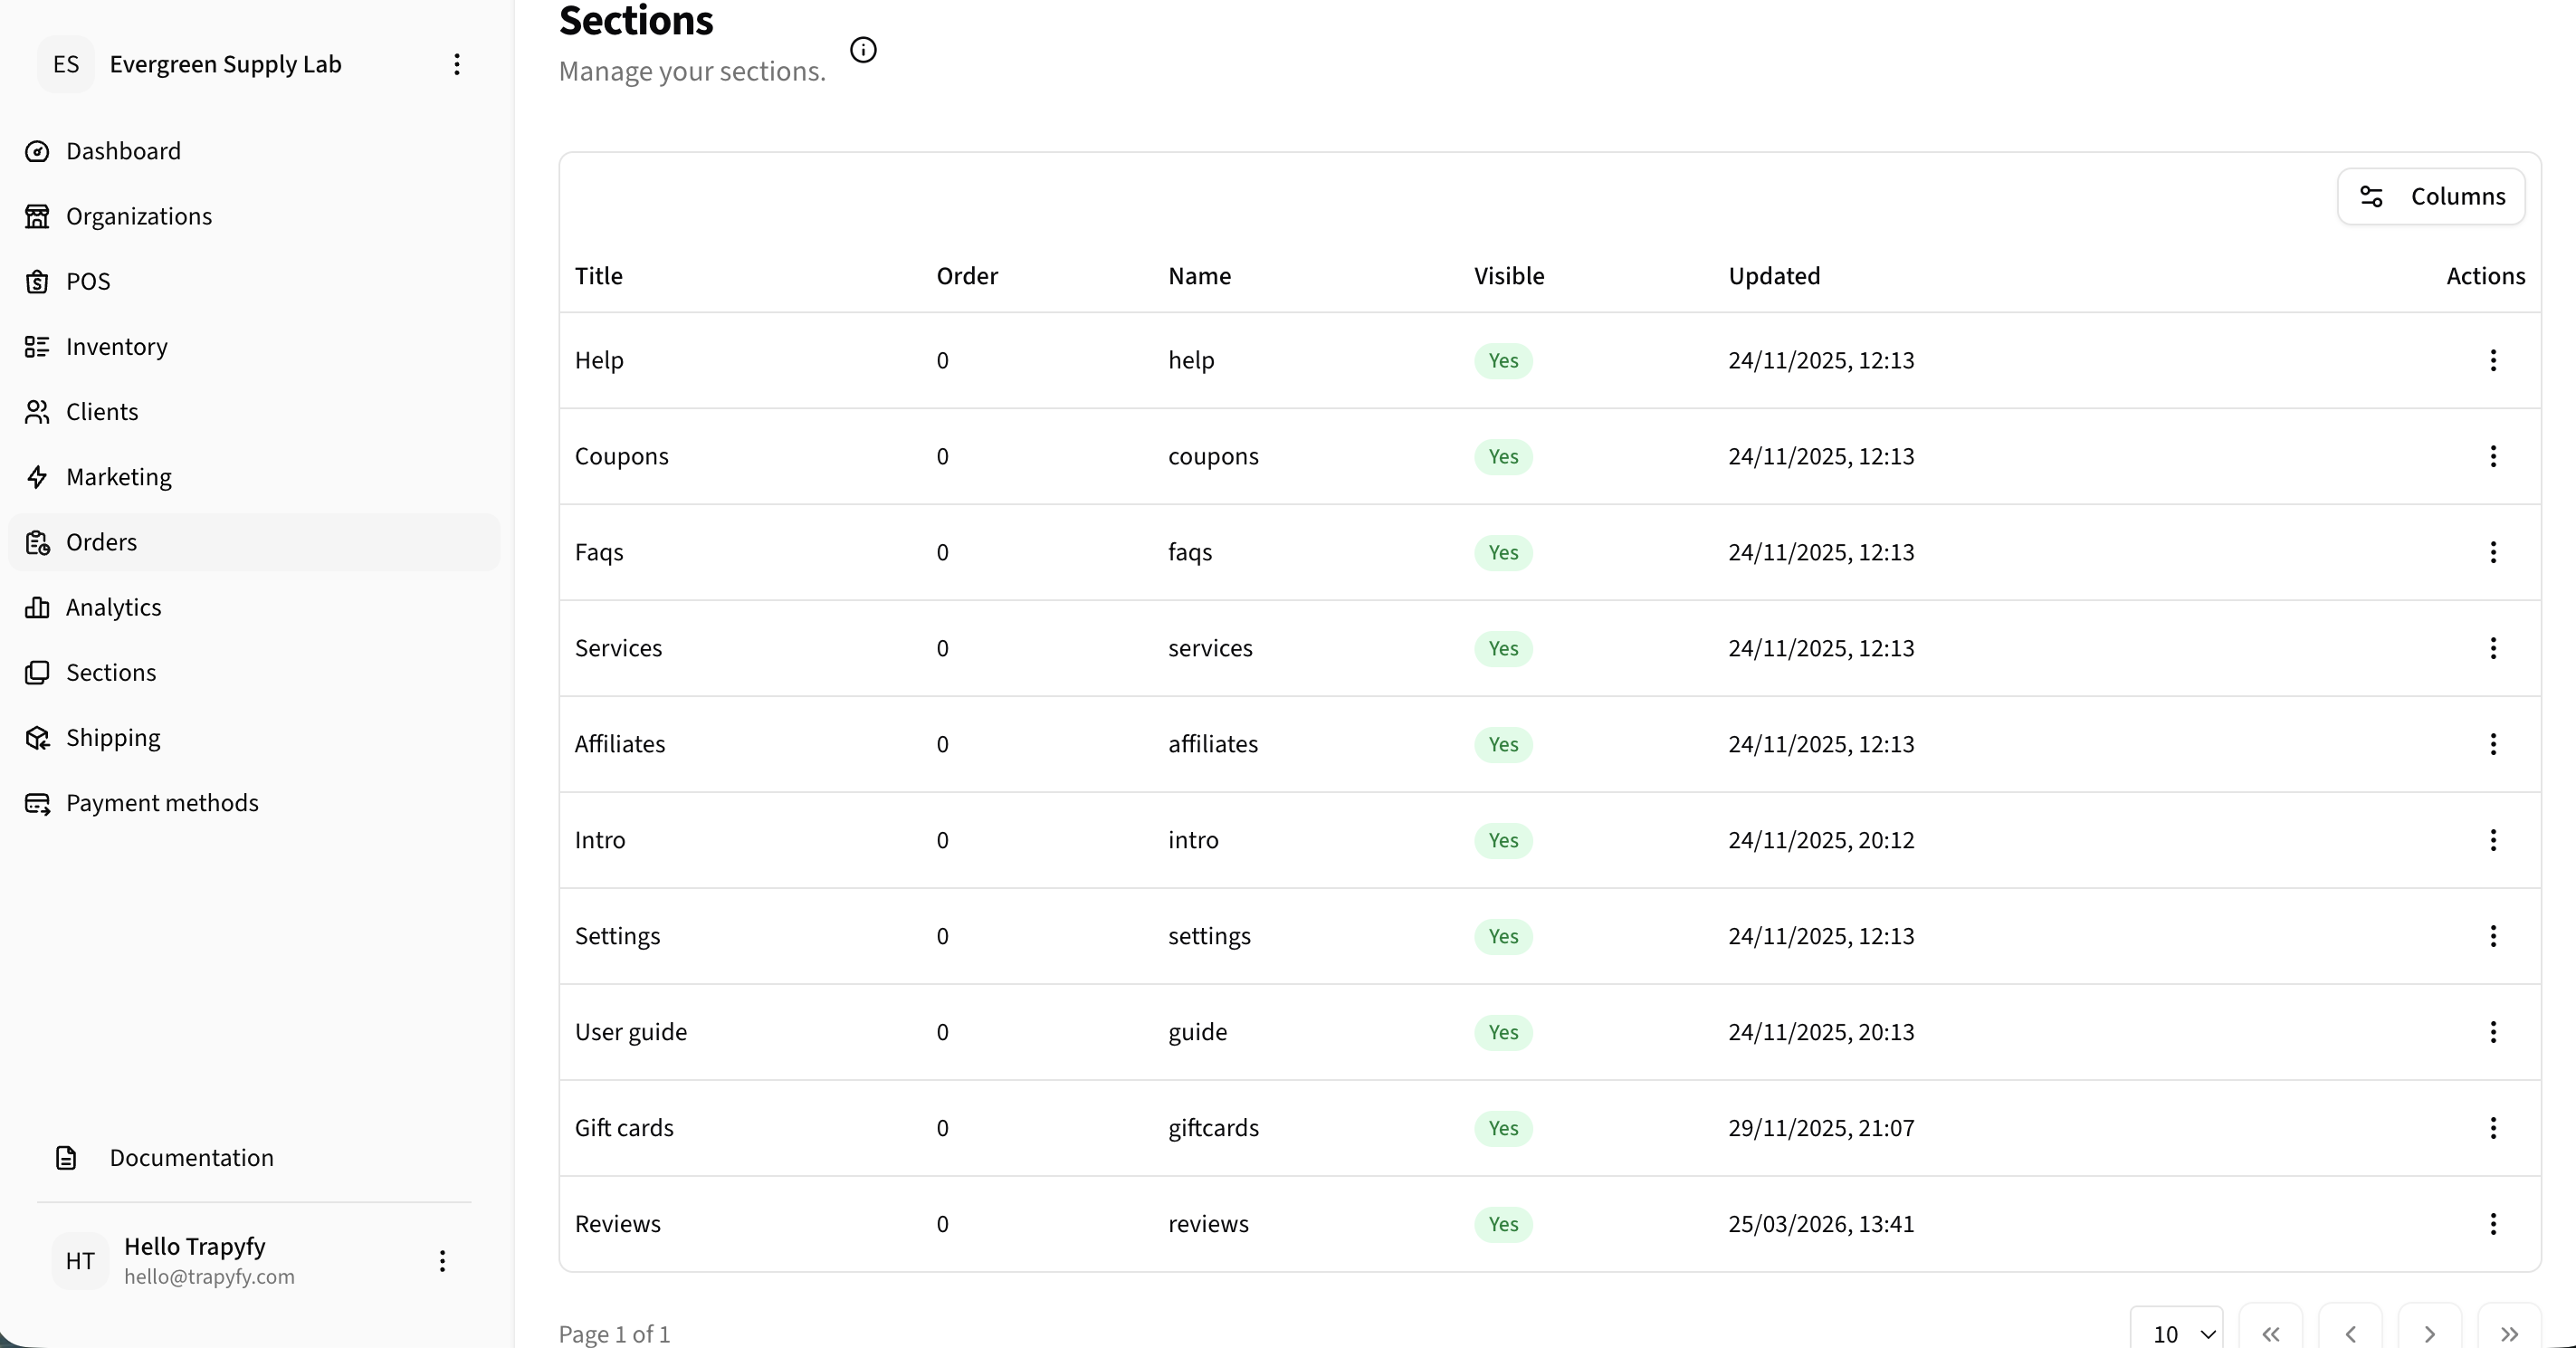Click the Updated column header

pos(1774,276)
